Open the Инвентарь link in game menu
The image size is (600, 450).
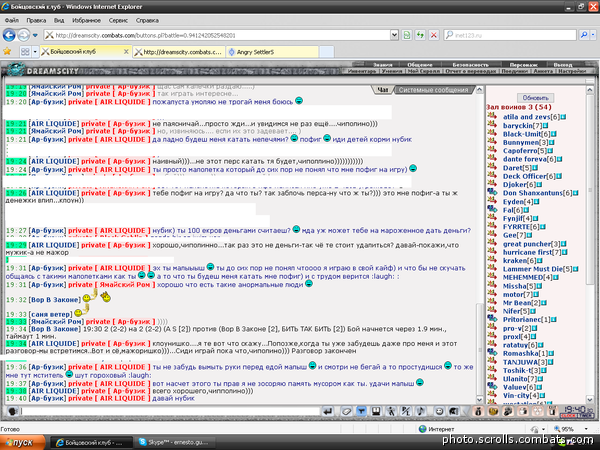point(362,71)
